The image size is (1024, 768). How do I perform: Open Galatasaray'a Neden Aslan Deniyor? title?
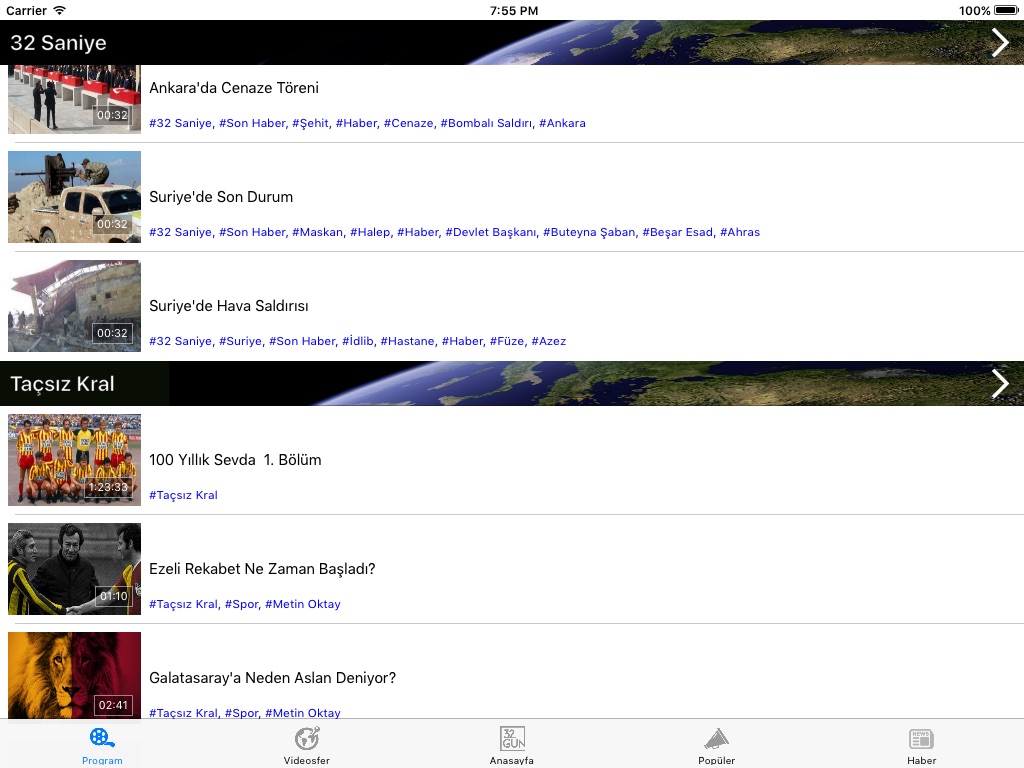[272, 678]
